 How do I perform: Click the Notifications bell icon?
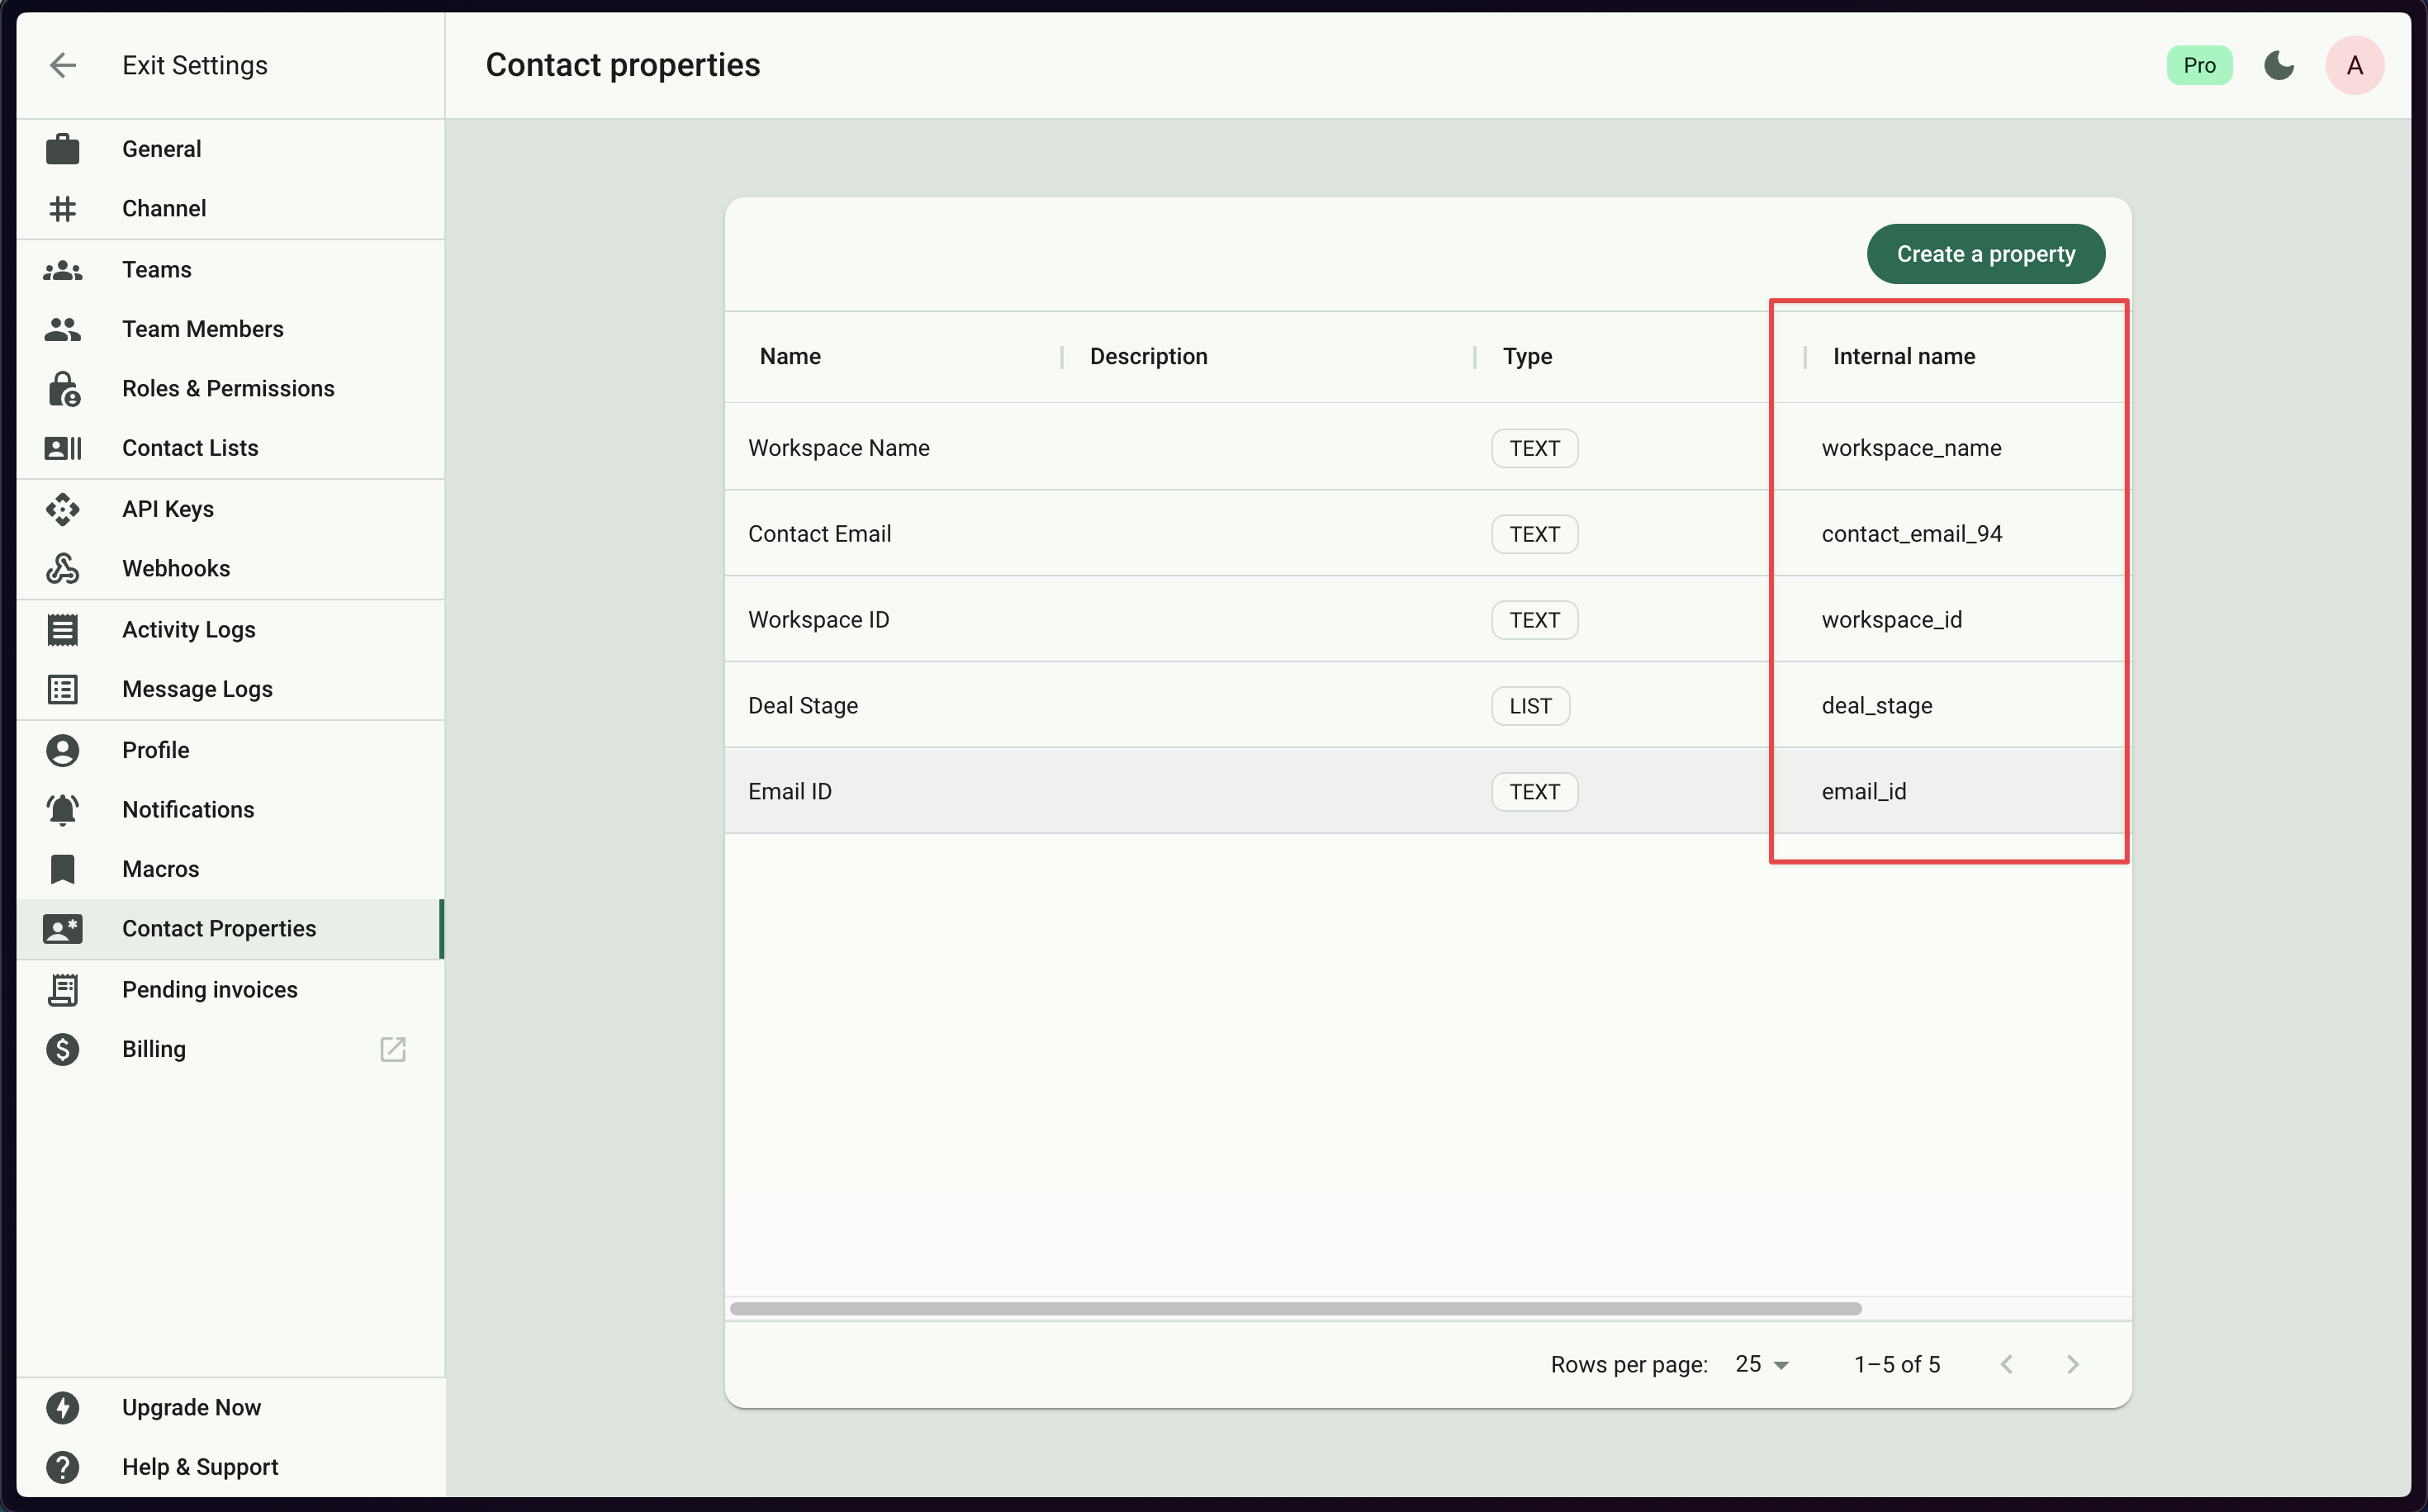63,809
